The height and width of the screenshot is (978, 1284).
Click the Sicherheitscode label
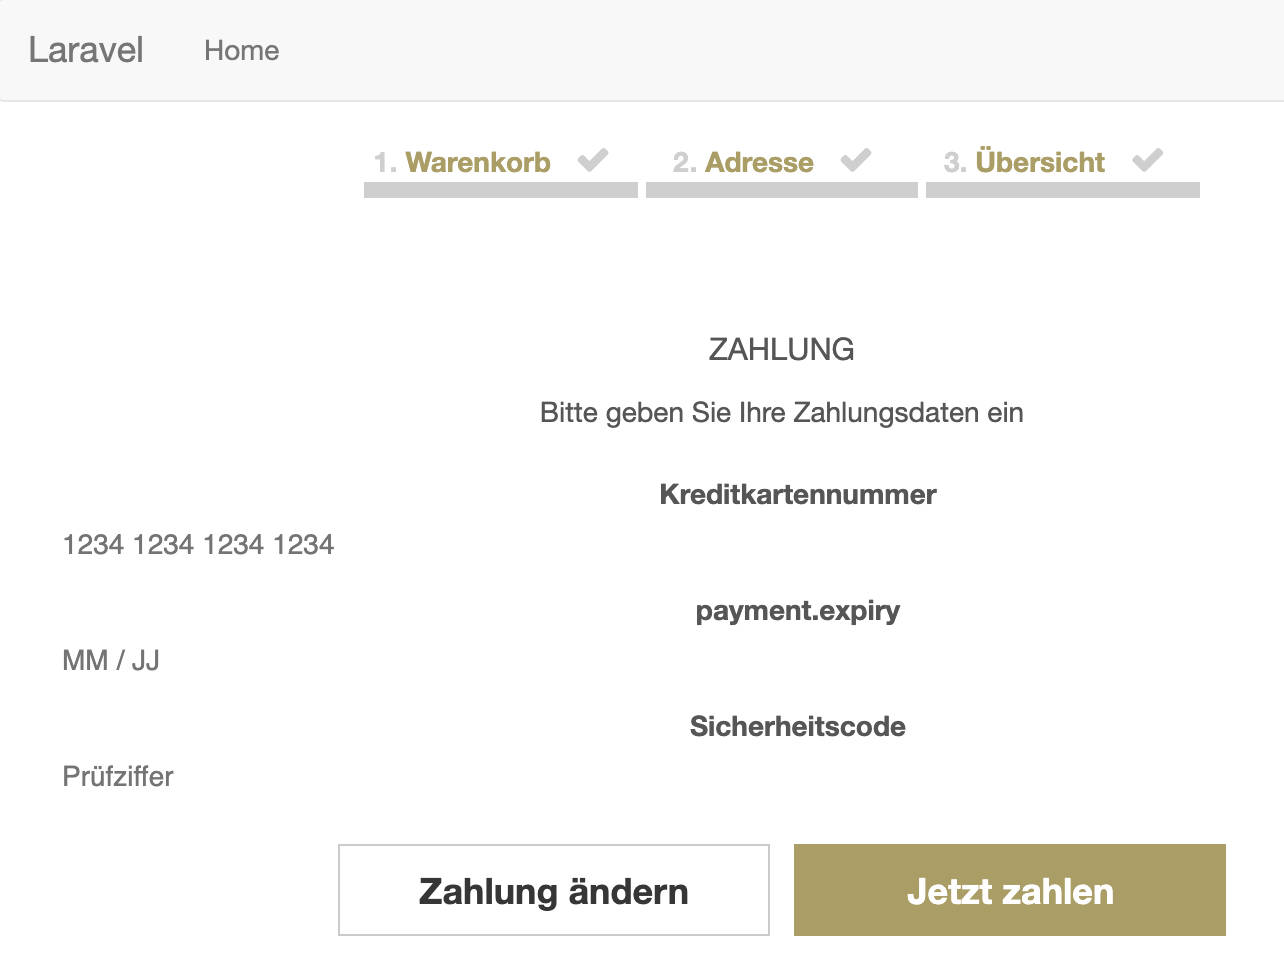pyautogui.click(x=798, y=727)
